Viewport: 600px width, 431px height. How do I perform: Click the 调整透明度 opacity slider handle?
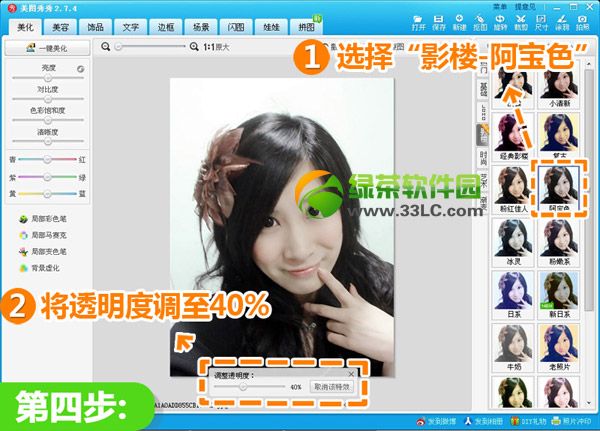pos(243,387)
